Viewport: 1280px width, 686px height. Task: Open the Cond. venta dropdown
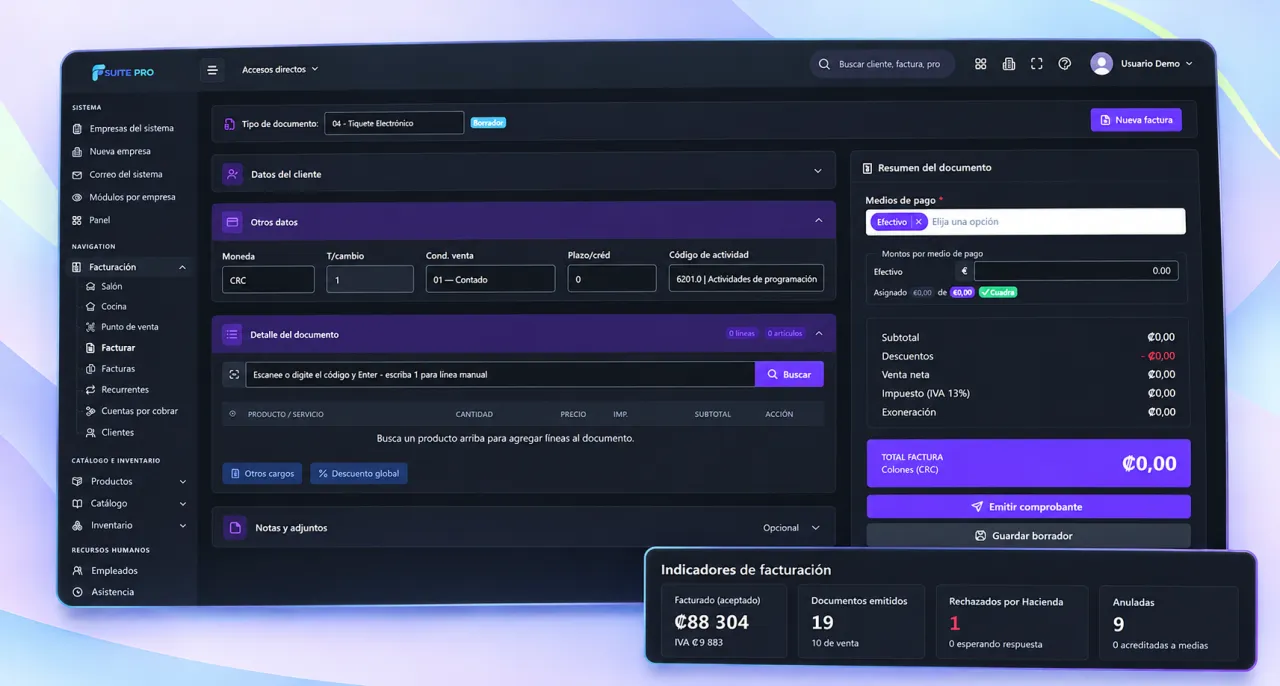tap(490, 279)
